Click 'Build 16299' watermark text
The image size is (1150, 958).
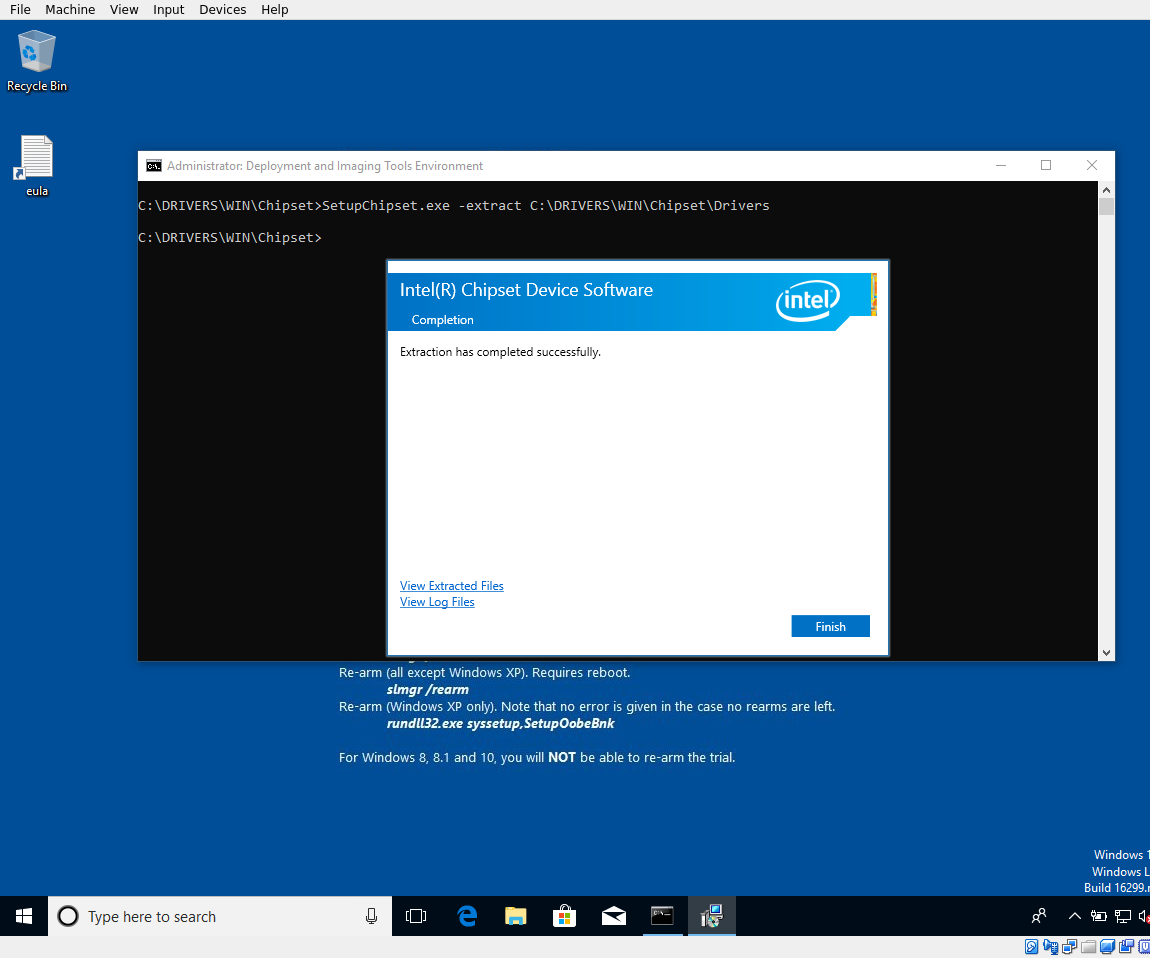pyautogui.click(x=1116, y=888)
